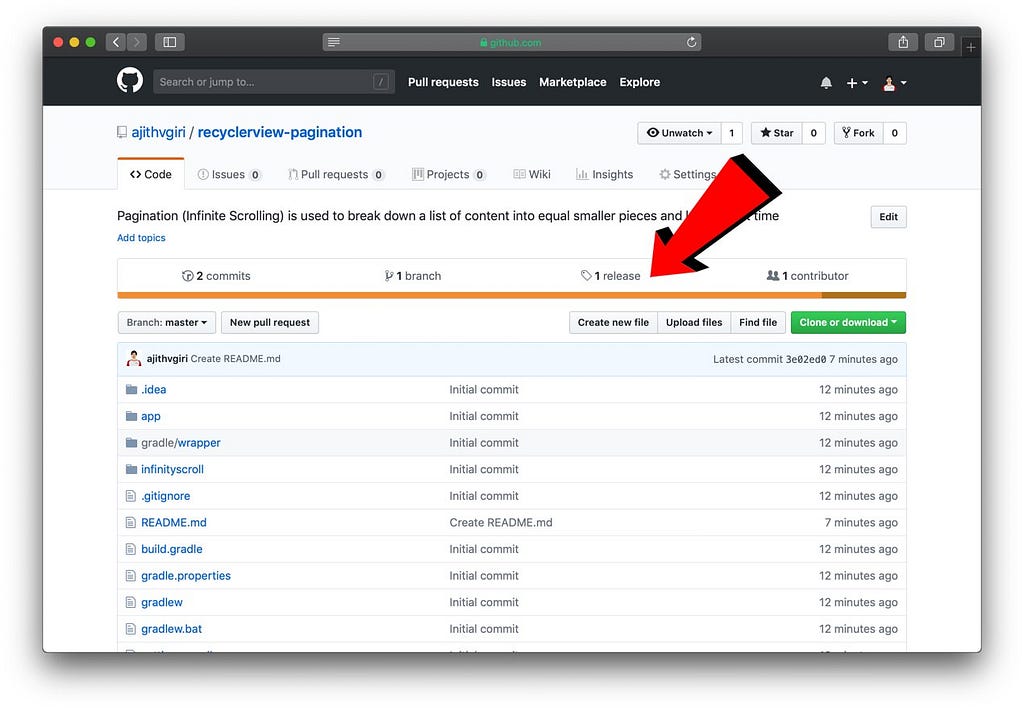Screen dimensions: 1024x708
Task: Click the orange language bar
Action: click(470, 295)
